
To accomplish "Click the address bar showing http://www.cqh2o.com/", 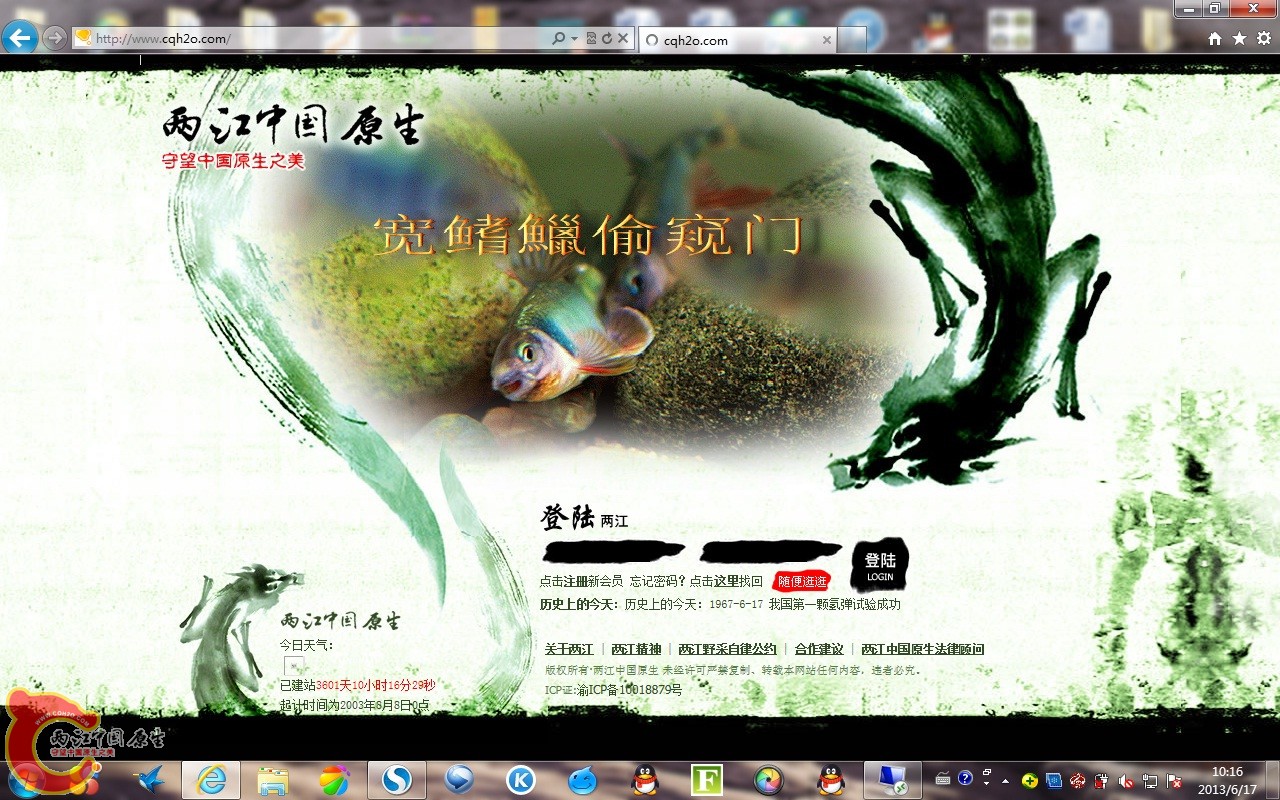I will [312, 39].
